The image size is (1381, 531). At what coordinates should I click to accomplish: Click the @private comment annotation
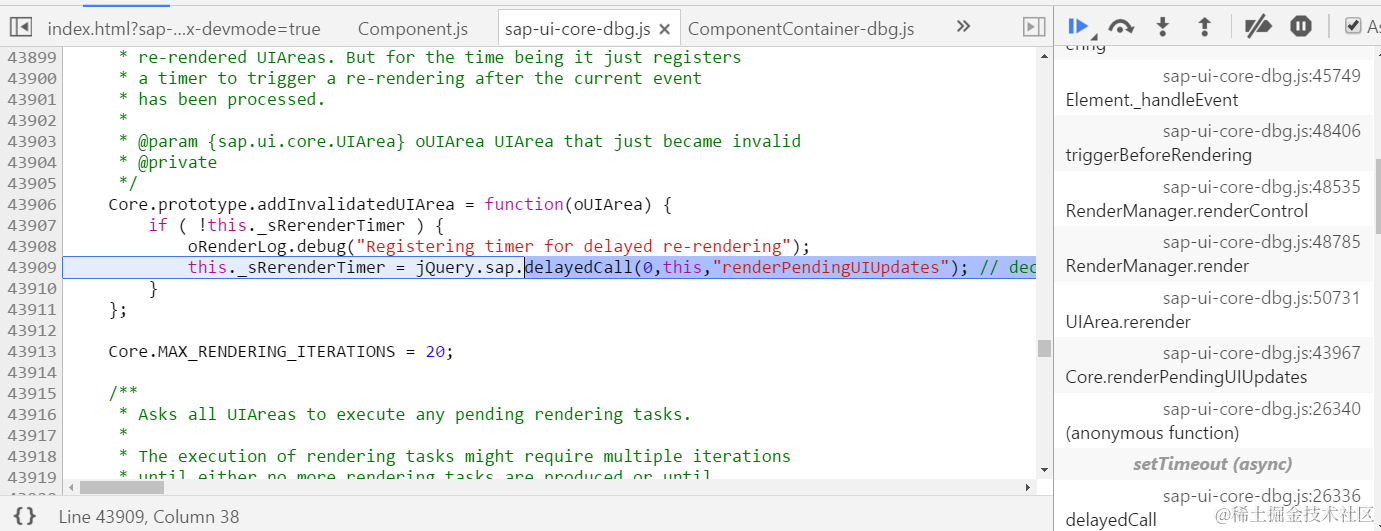click(x=177, y=162)
